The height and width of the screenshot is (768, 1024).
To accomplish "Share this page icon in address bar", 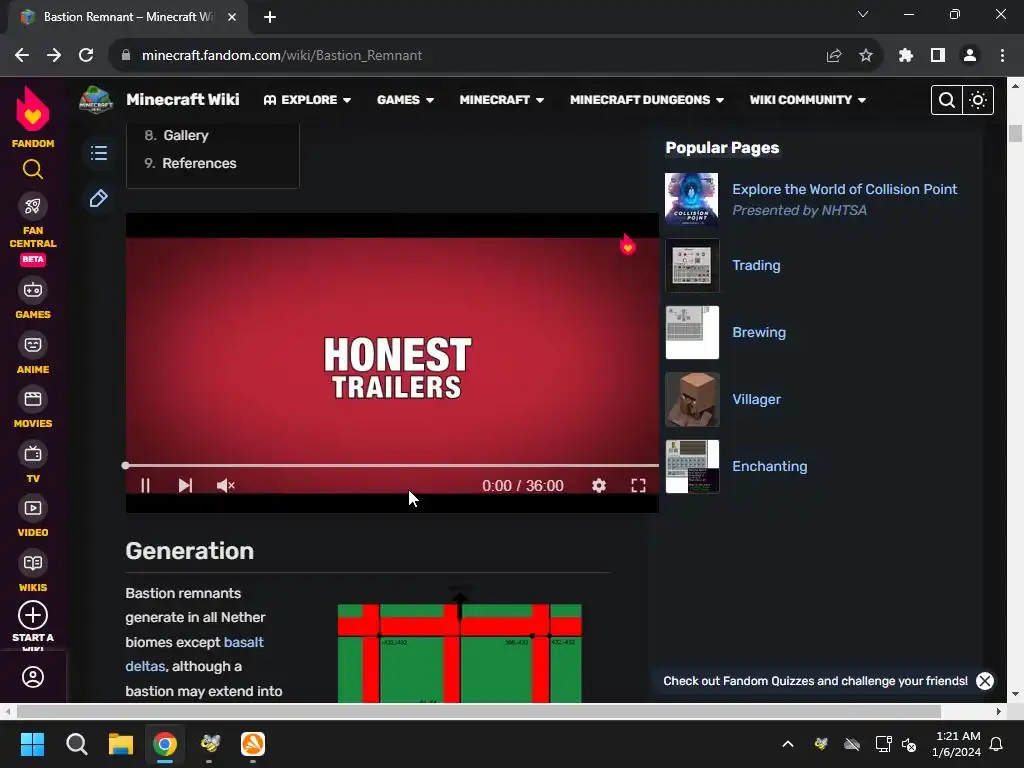I will click(x=833, y=56).
